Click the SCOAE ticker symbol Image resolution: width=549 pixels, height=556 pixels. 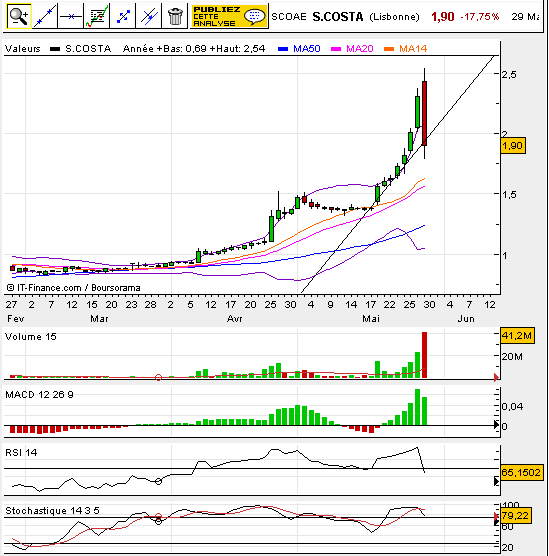click(x=289, y=17)
